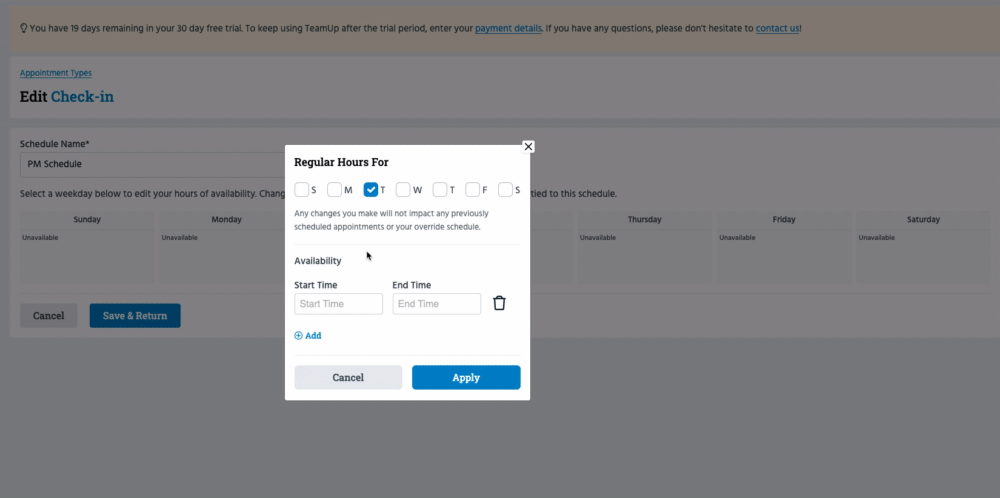Uncheck the selected Tuesday checkbox
The image size is (1000, 498).
(370, 190)
